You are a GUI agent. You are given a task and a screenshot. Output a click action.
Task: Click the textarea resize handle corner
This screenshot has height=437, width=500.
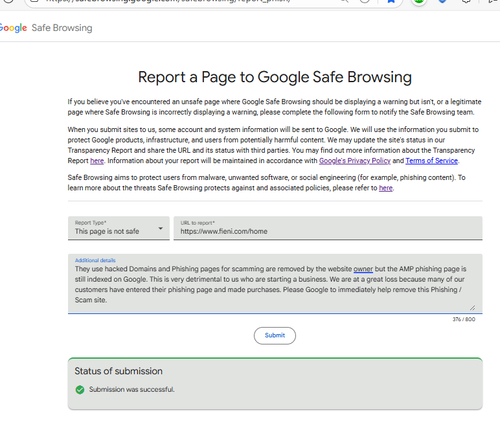coord(472,308)
